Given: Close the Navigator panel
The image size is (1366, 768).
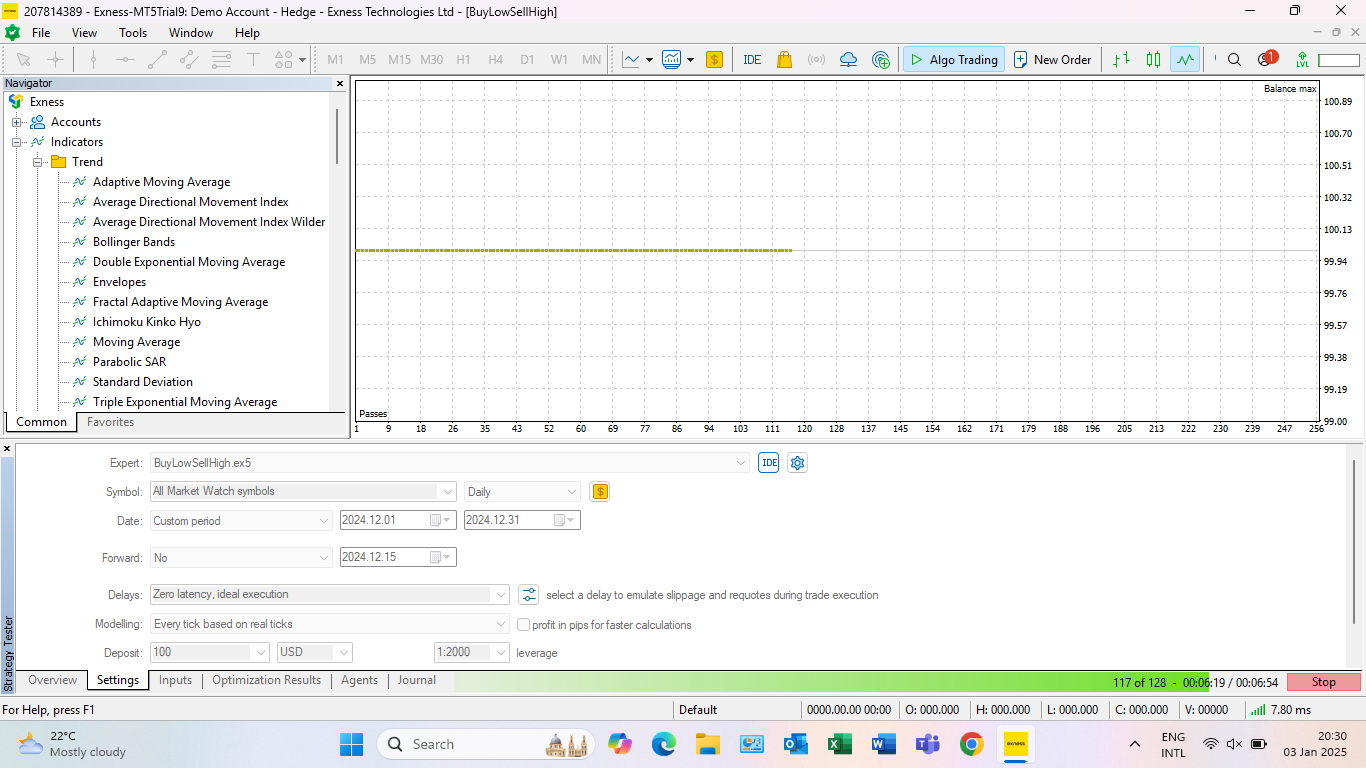Looking at the screenshot, I should [340, 84].
